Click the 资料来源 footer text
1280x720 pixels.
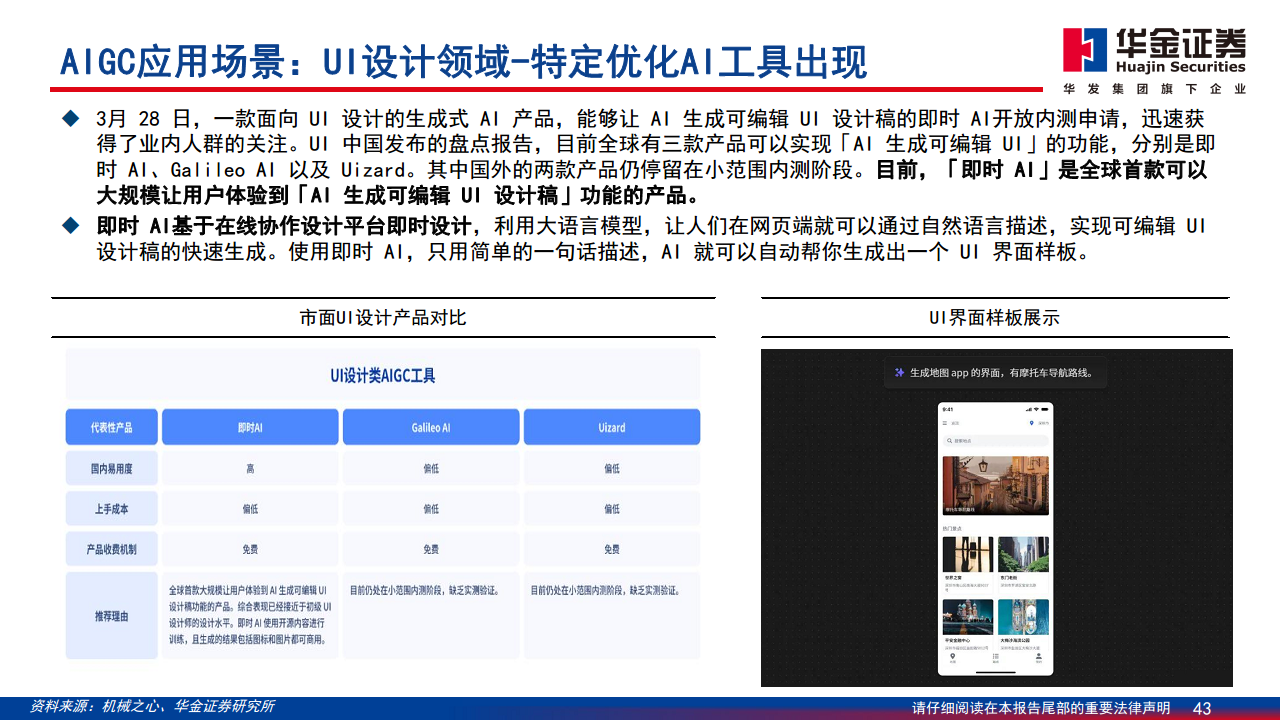152,706
